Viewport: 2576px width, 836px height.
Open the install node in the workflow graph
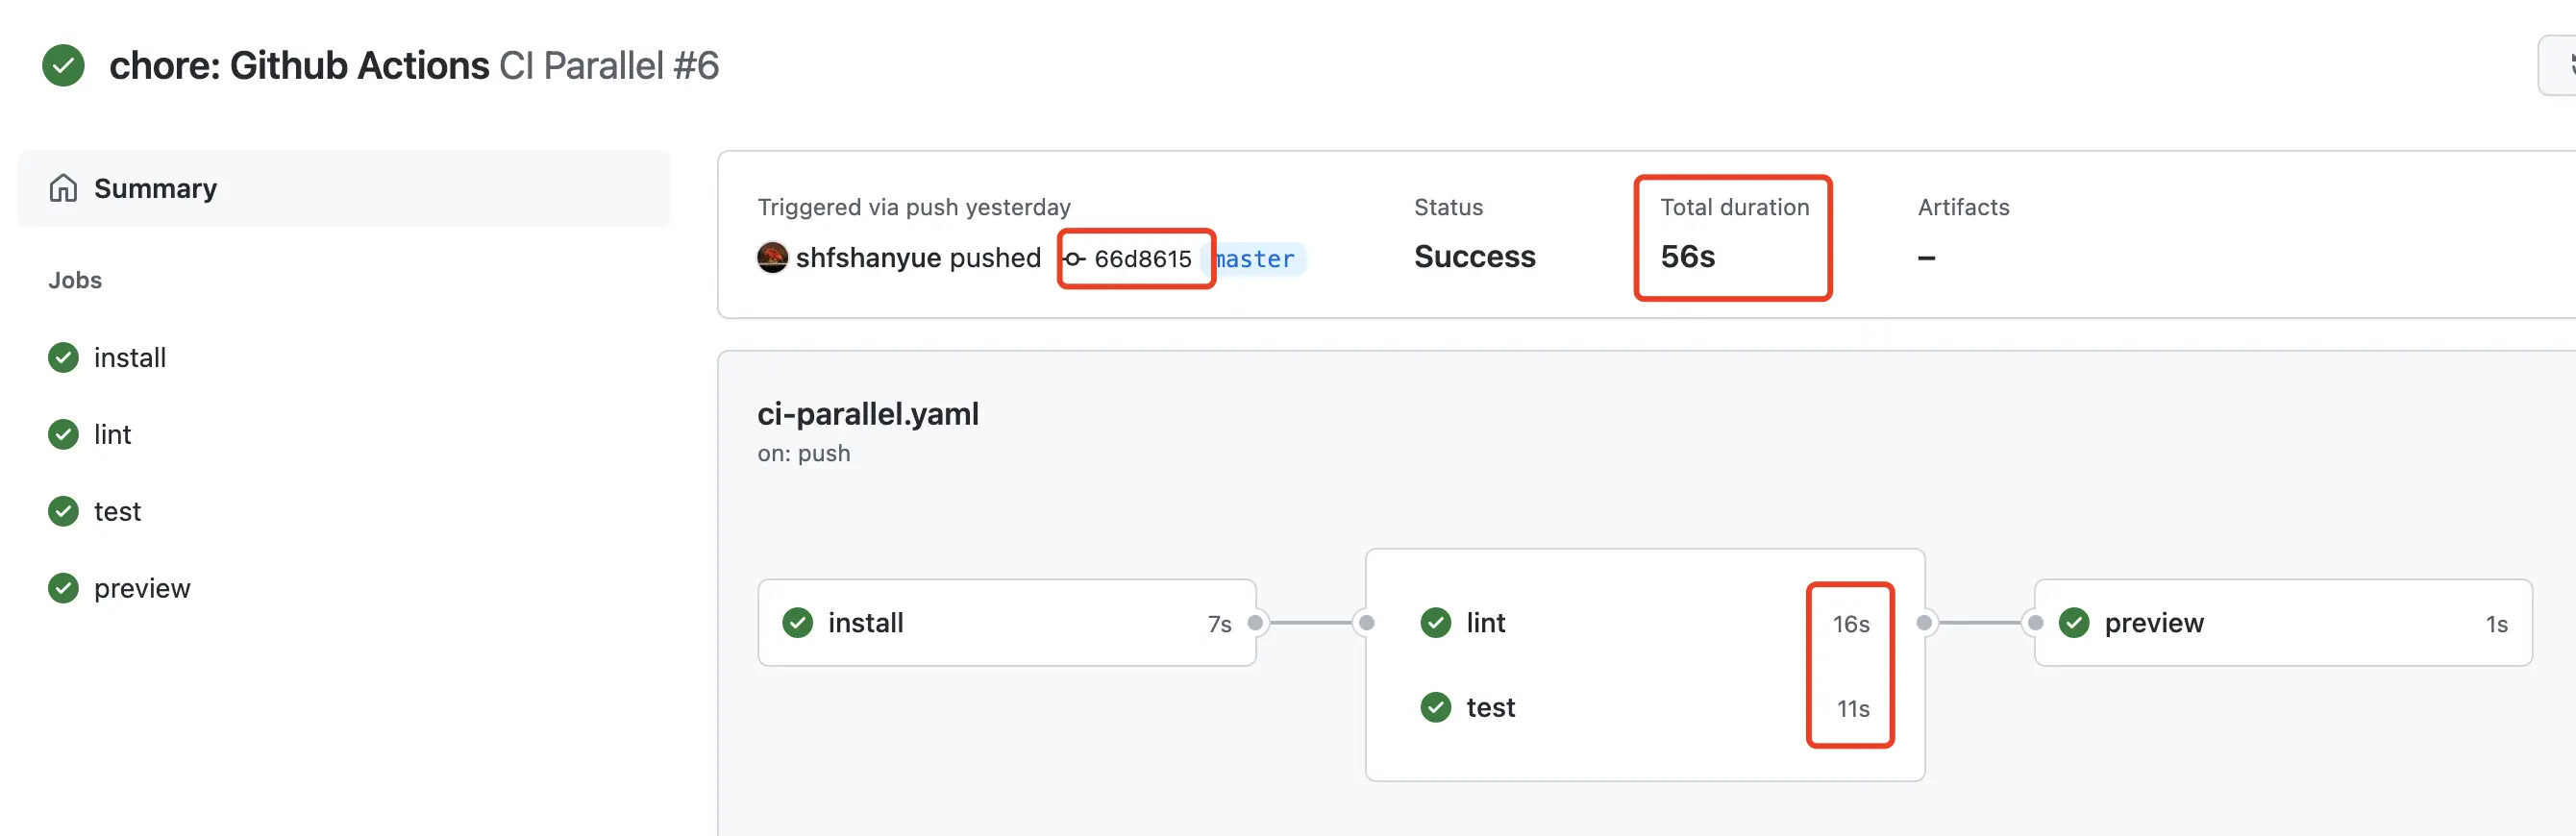click(x=1007, y=622)
